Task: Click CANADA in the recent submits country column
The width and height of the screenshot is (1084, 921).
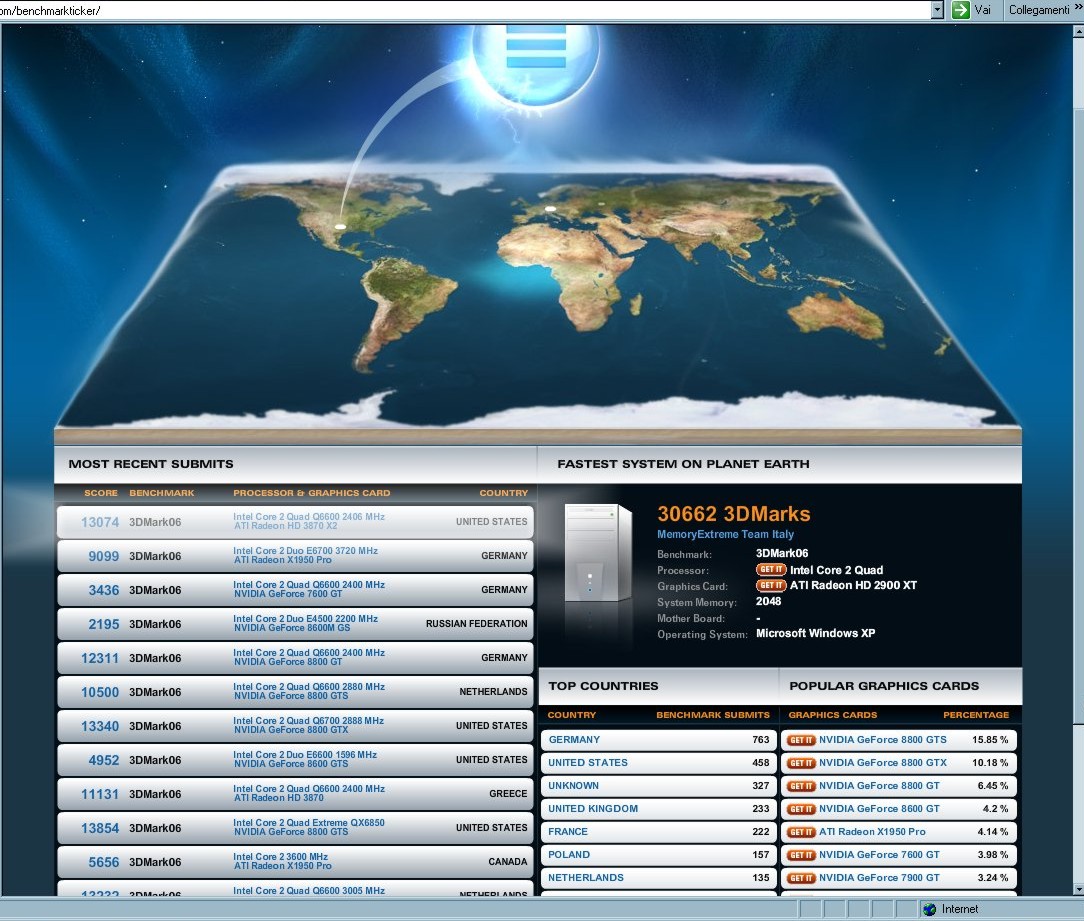Action: click(507, 862)
